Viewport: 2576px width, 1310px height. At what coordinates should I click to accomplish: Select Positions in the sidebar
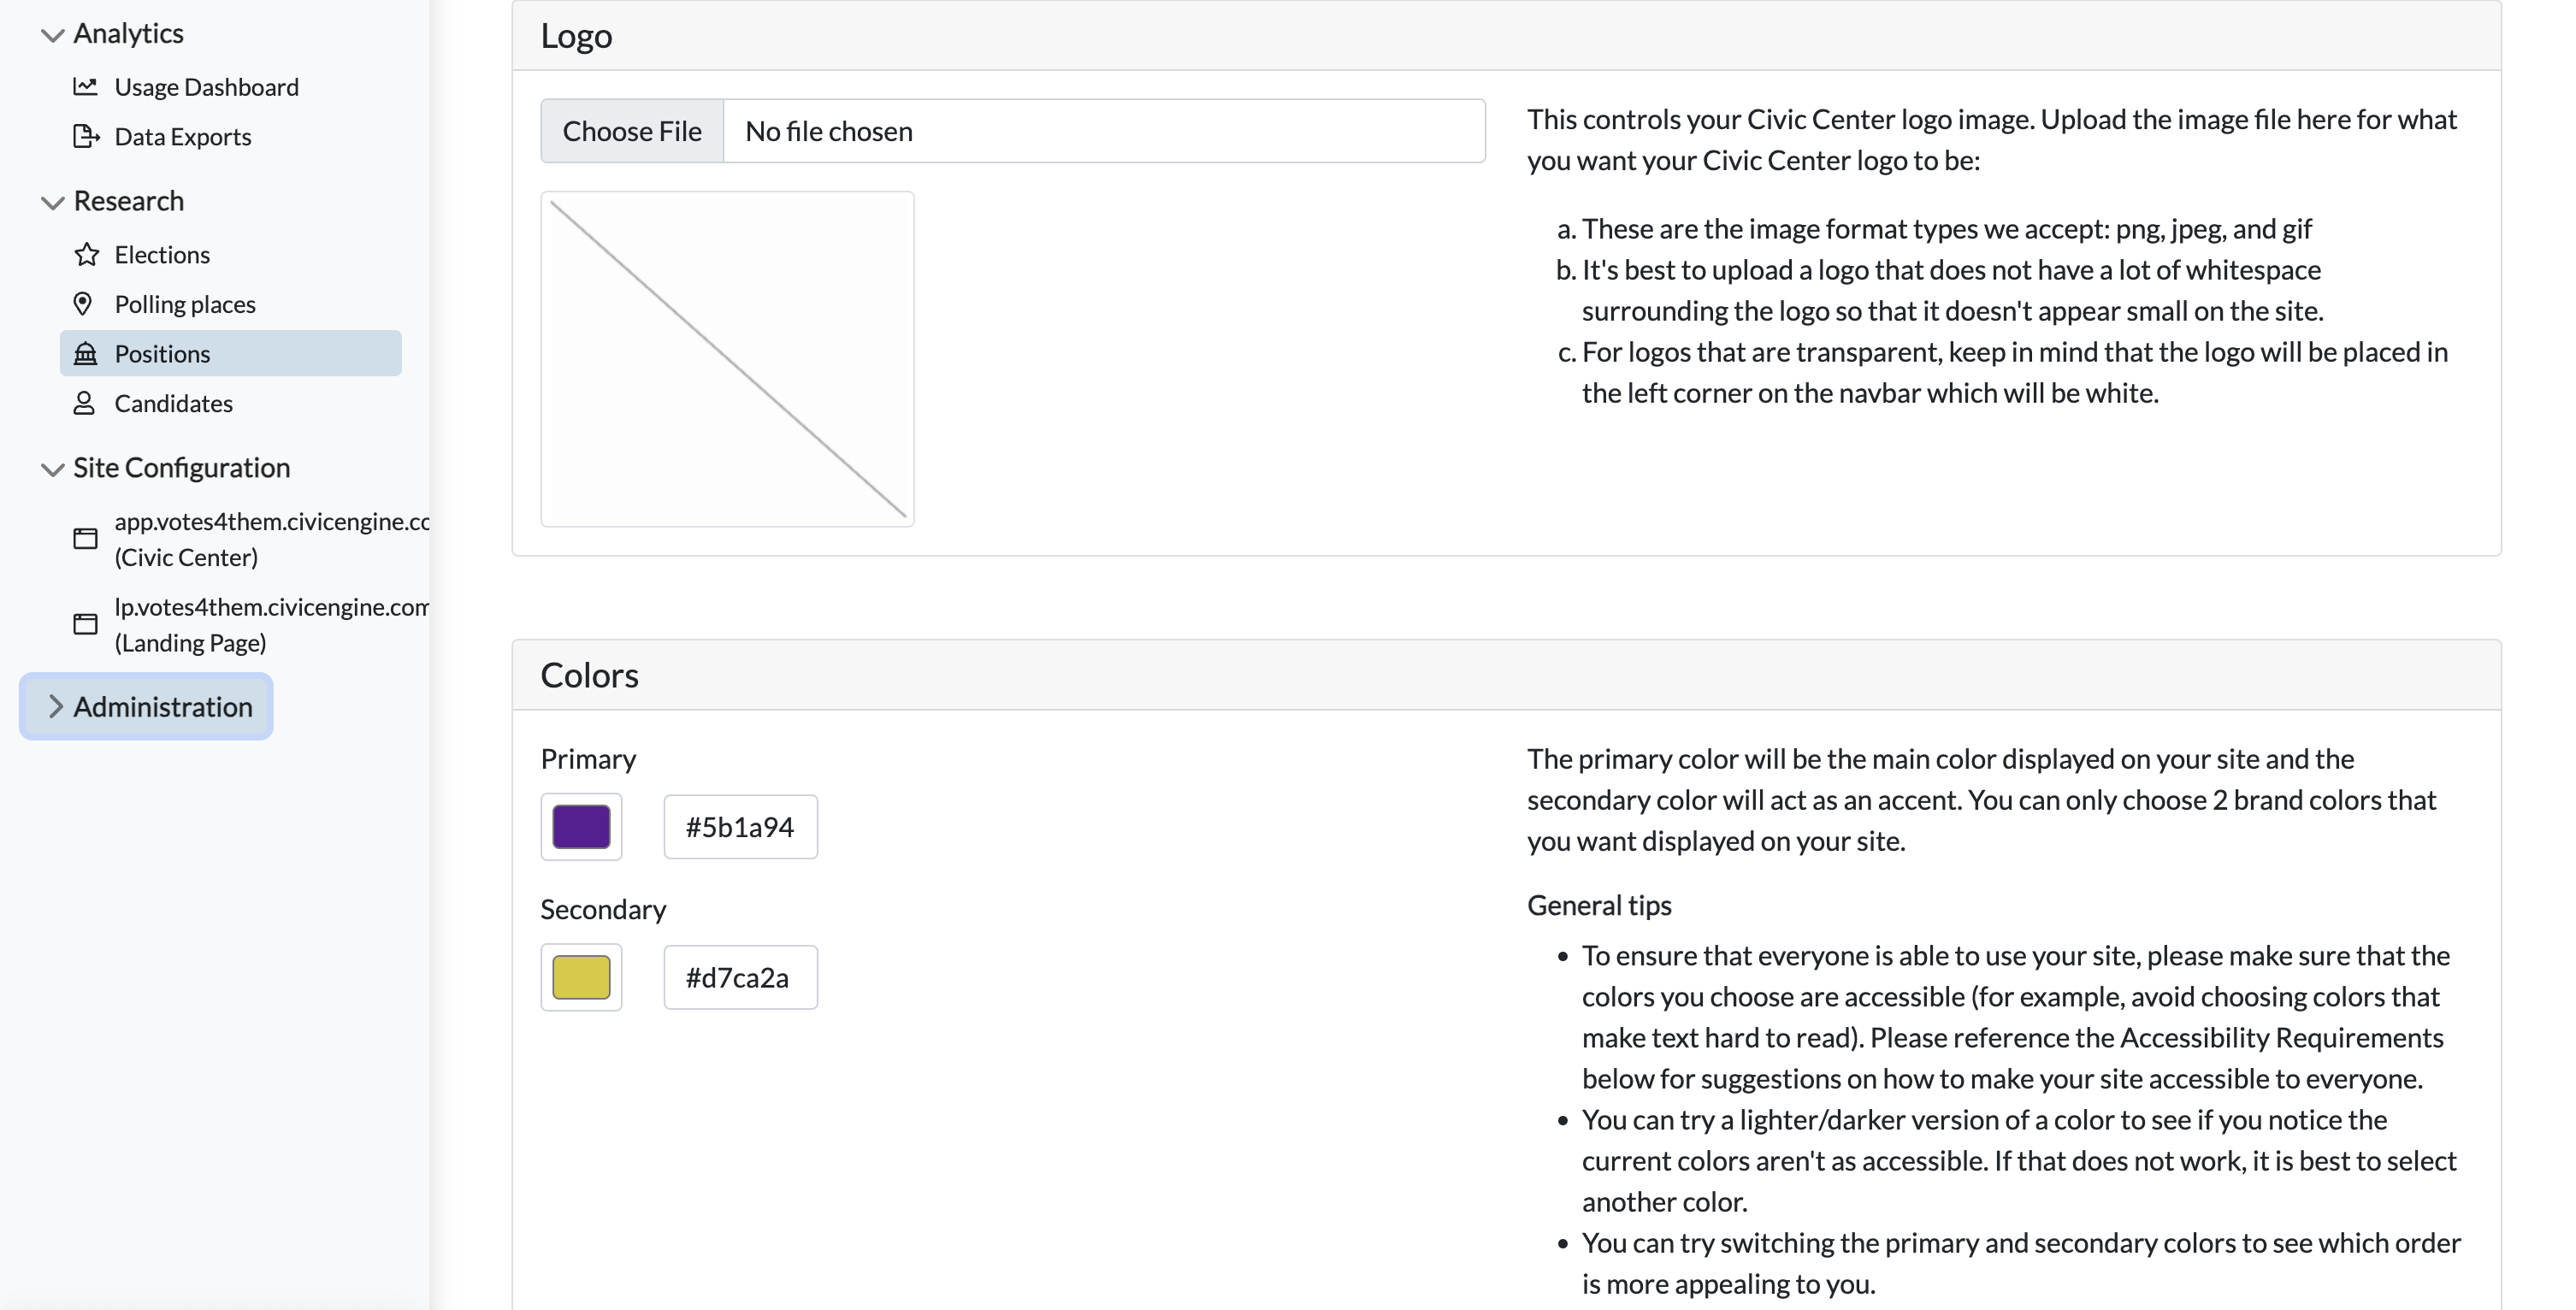231,353
